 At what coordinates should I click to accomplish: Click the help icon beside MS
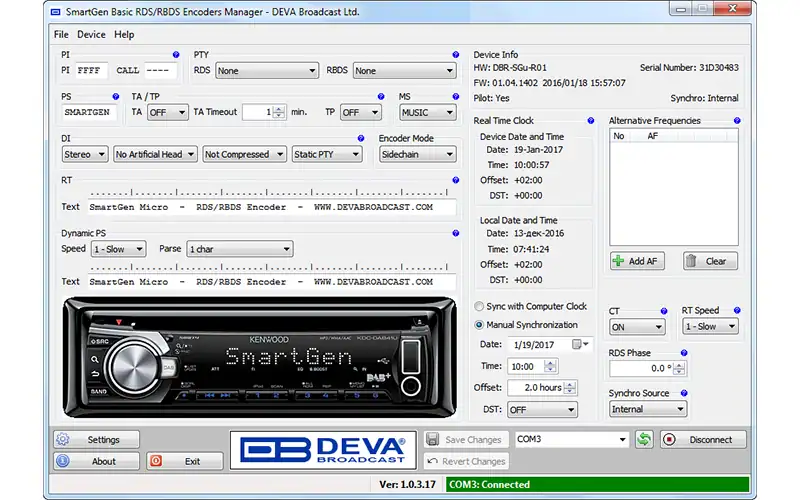coord(456,96)
